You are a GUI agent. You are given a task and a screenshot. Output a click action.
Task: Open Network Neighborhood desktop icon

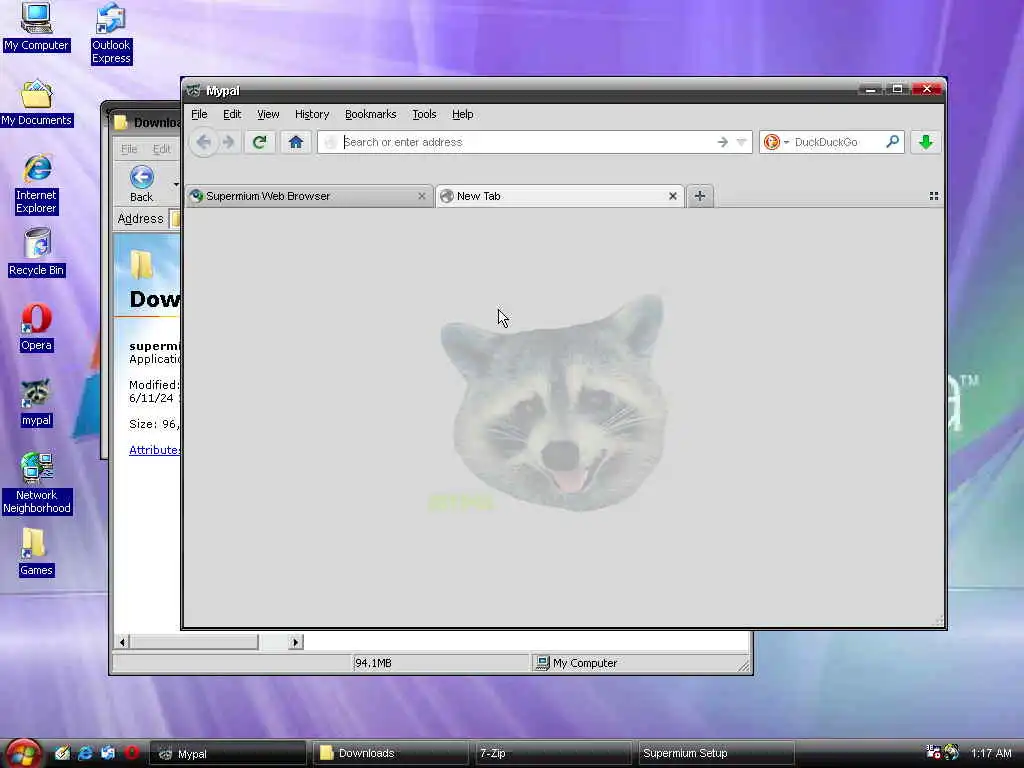(x=37, y=483)
